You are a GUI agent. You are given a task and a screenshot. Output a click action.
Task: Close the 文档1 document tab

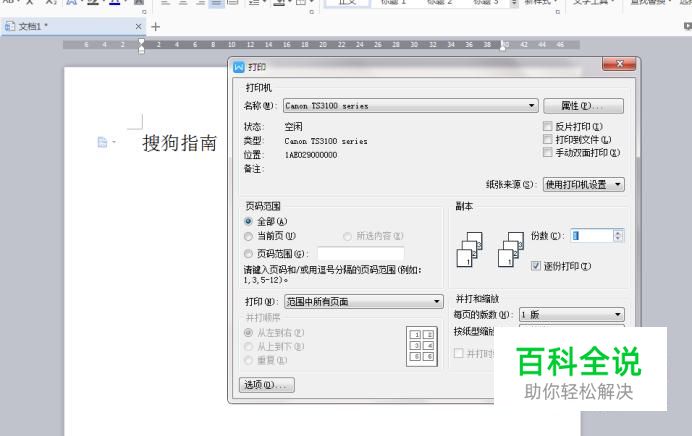(138, 26)
